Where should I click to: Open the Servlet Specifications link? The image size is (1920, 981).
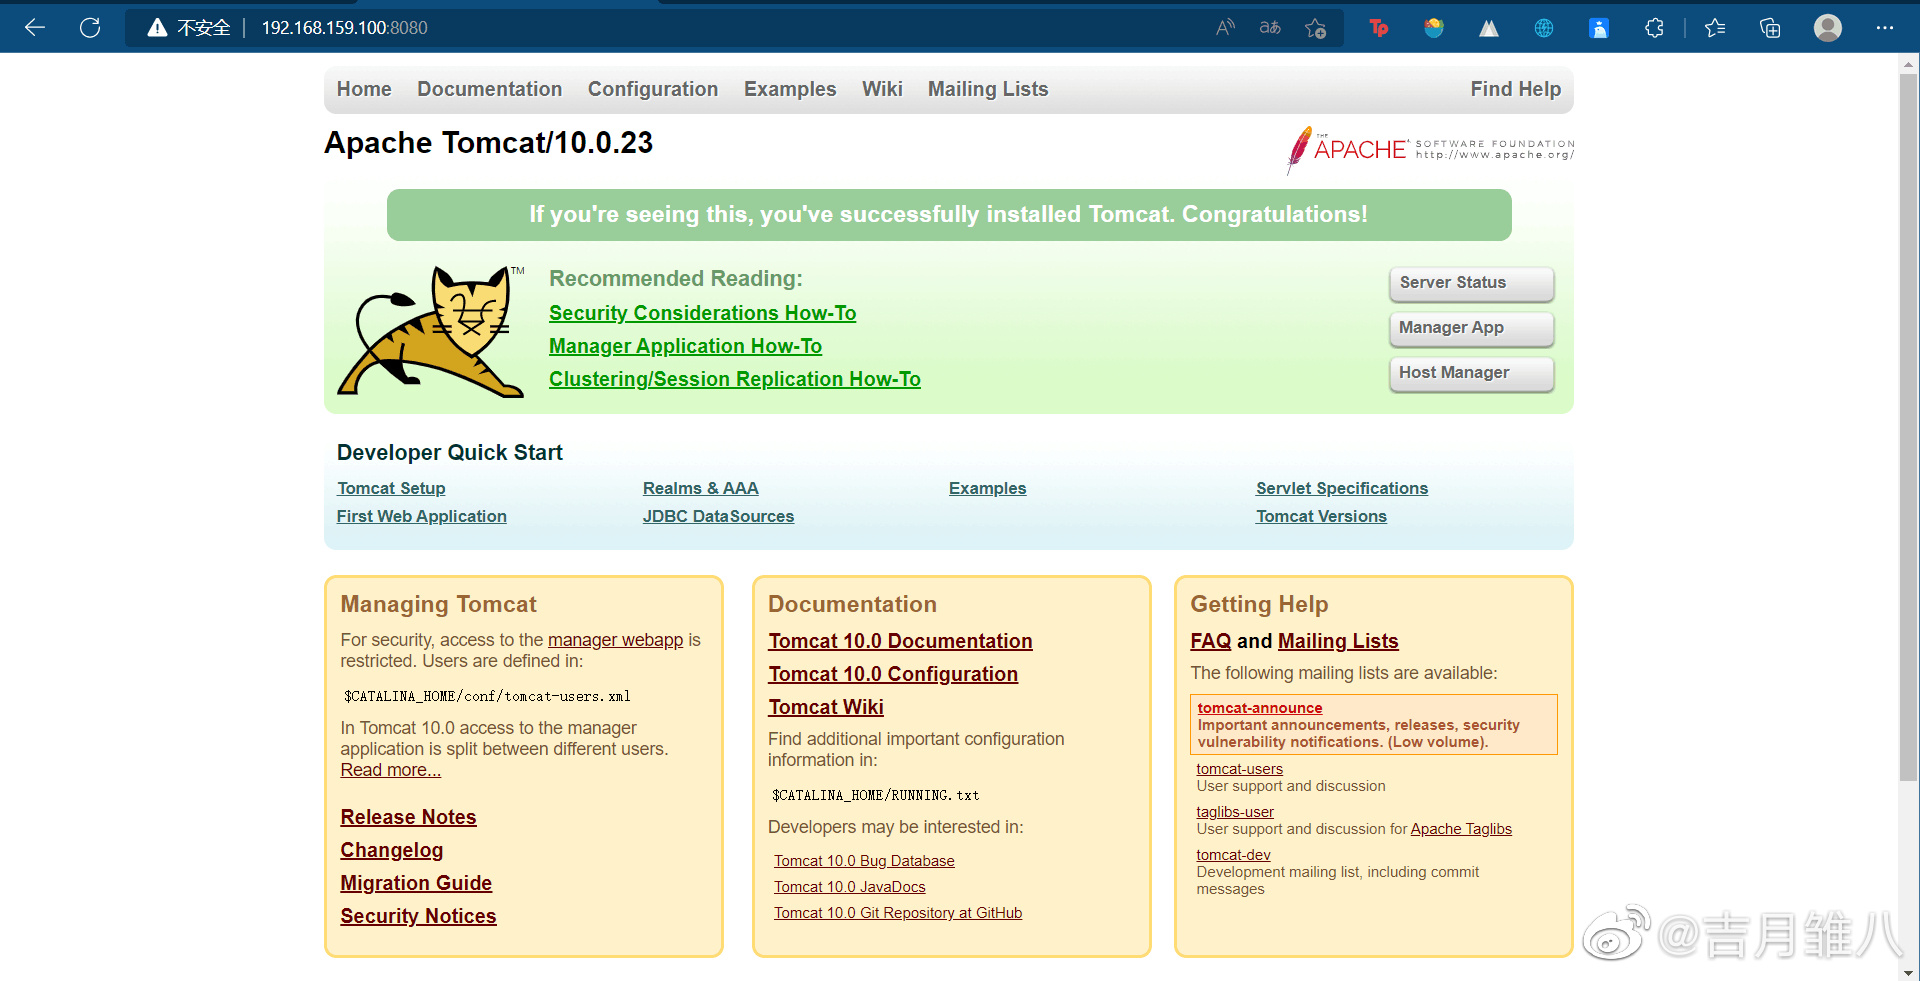[x=1342, y=488]
